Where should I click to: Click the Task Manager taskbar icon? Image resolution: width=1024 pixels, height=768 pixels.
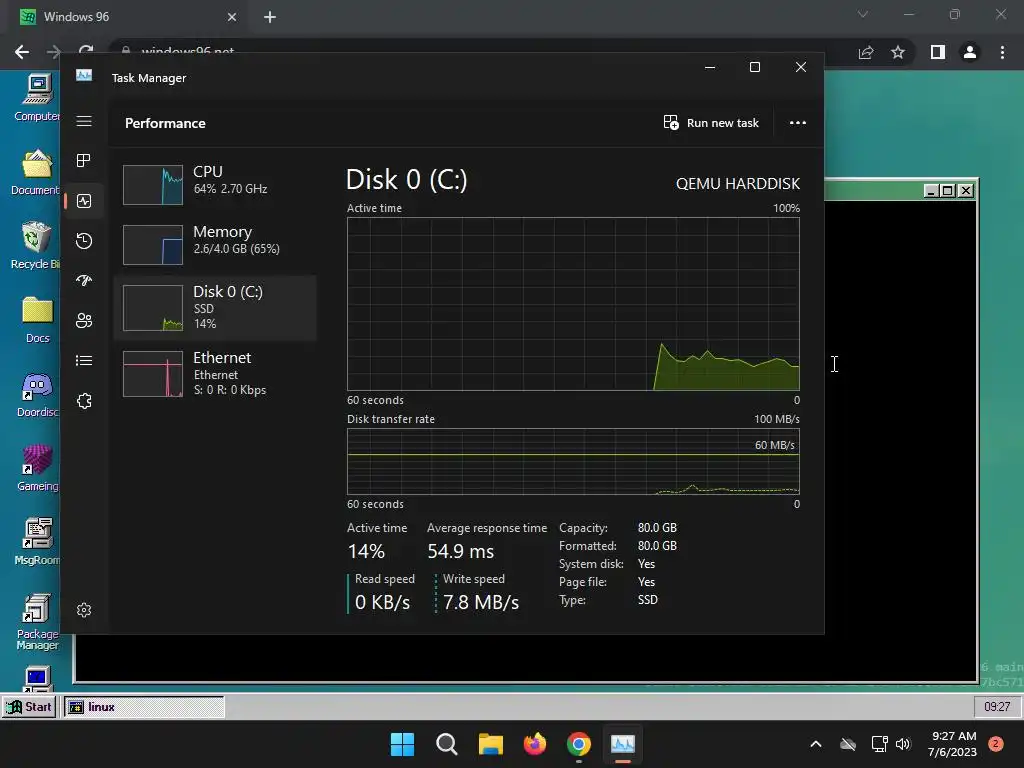(623, 744)
